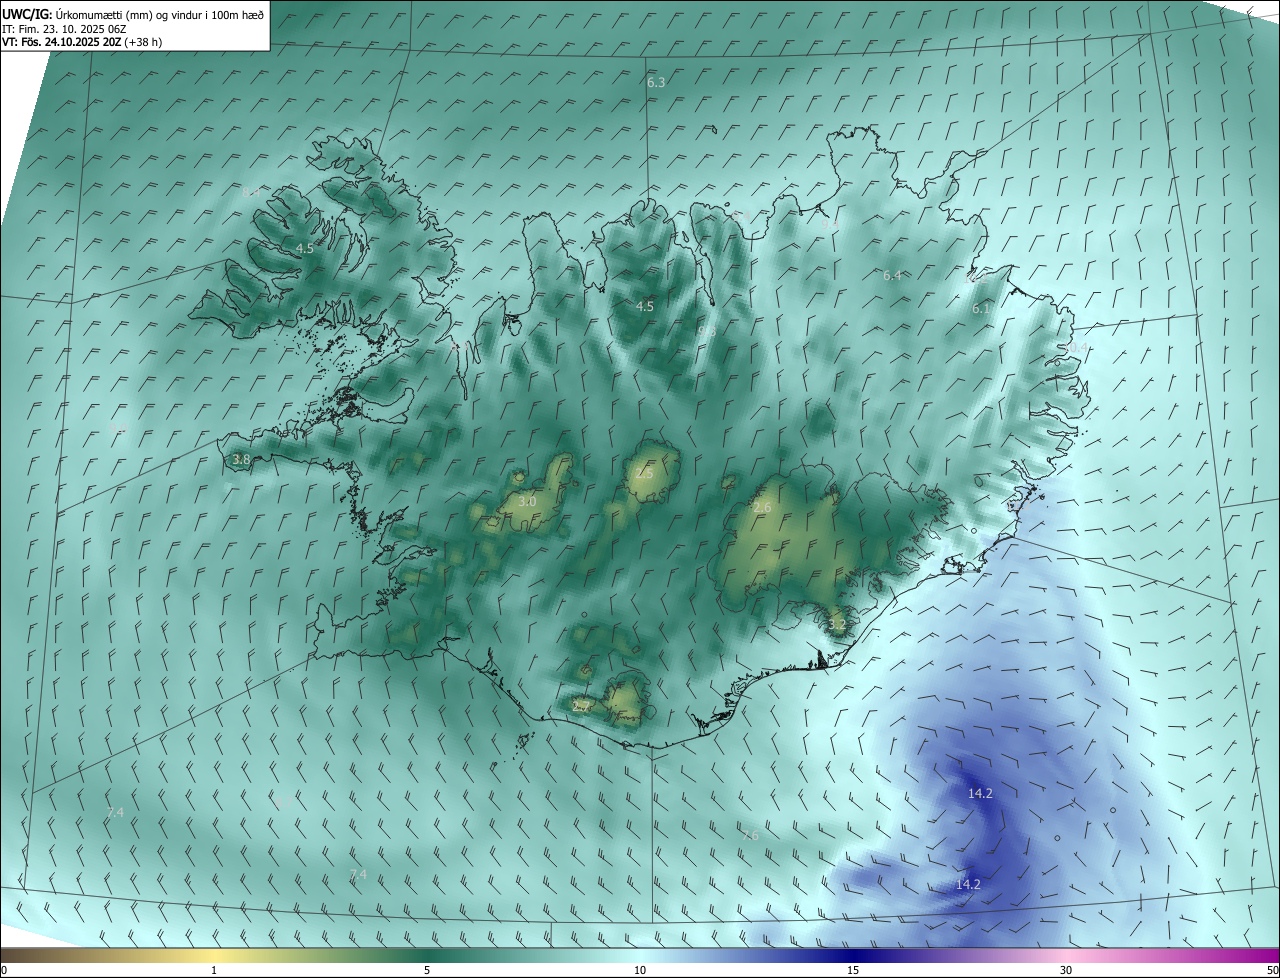Viewport: 1280px width, 978px height.
Task: Click the dark blue part of the color scale bar
Action: click(x=853, y=955)
